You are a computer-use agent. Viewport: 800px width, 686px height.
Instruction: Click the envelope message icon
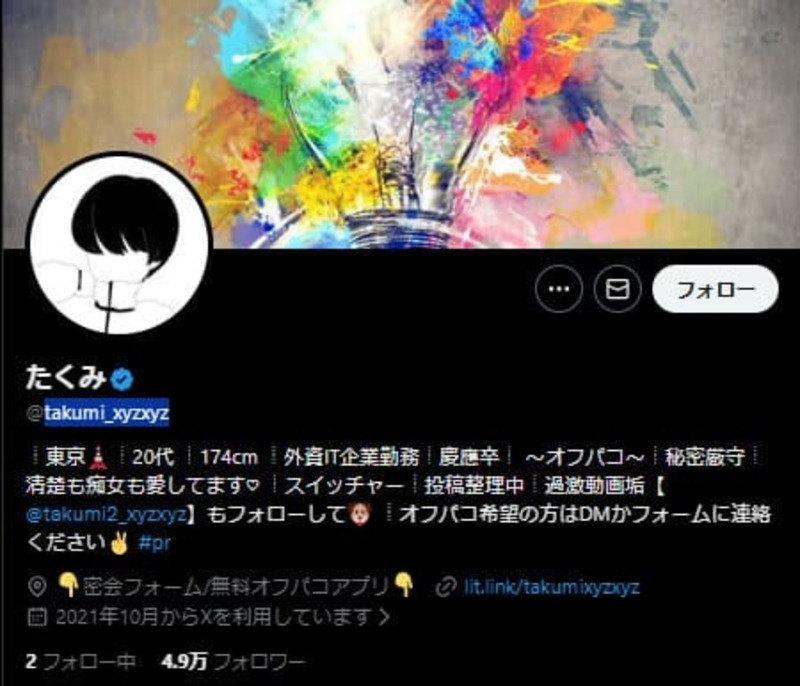(x=617, y=289)
